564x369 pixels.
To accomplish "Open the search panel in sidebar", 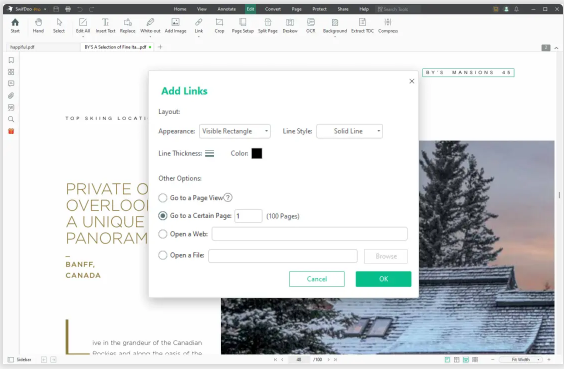I will point(11,119).
